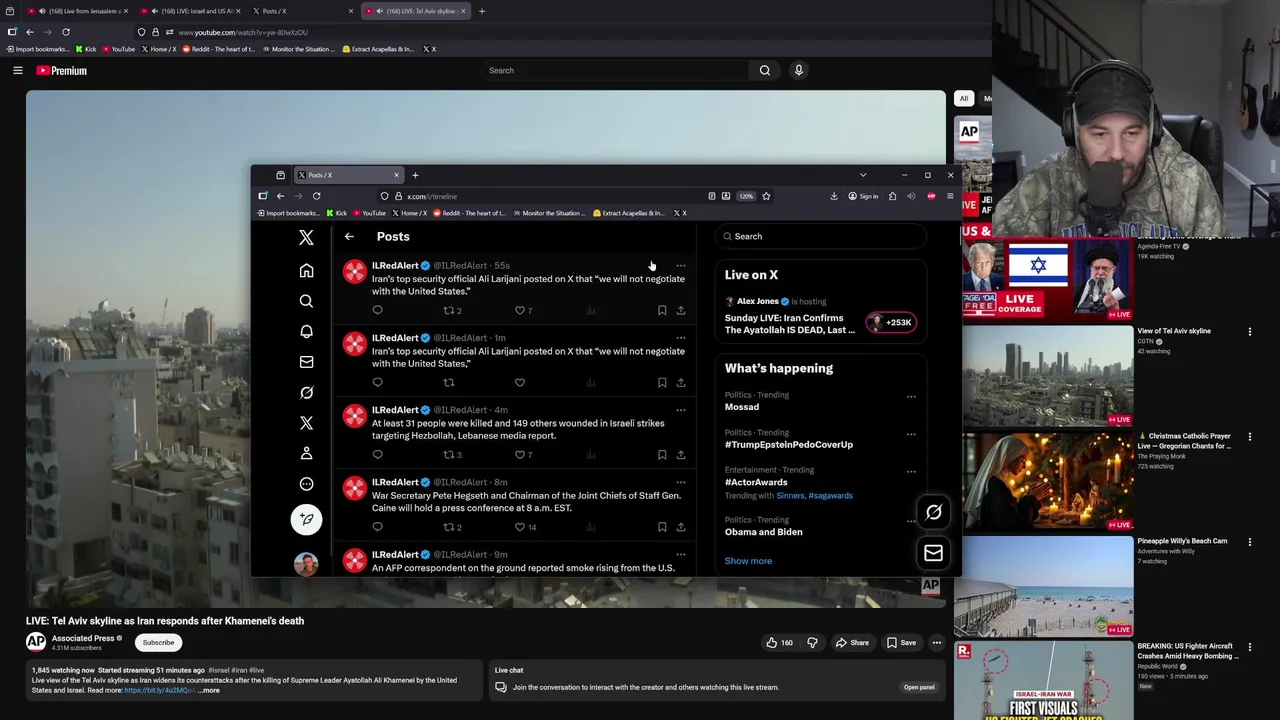Viewport: 1280px width, 720px height.
Task: Expand video description with ...more
Action: [208, 690]
